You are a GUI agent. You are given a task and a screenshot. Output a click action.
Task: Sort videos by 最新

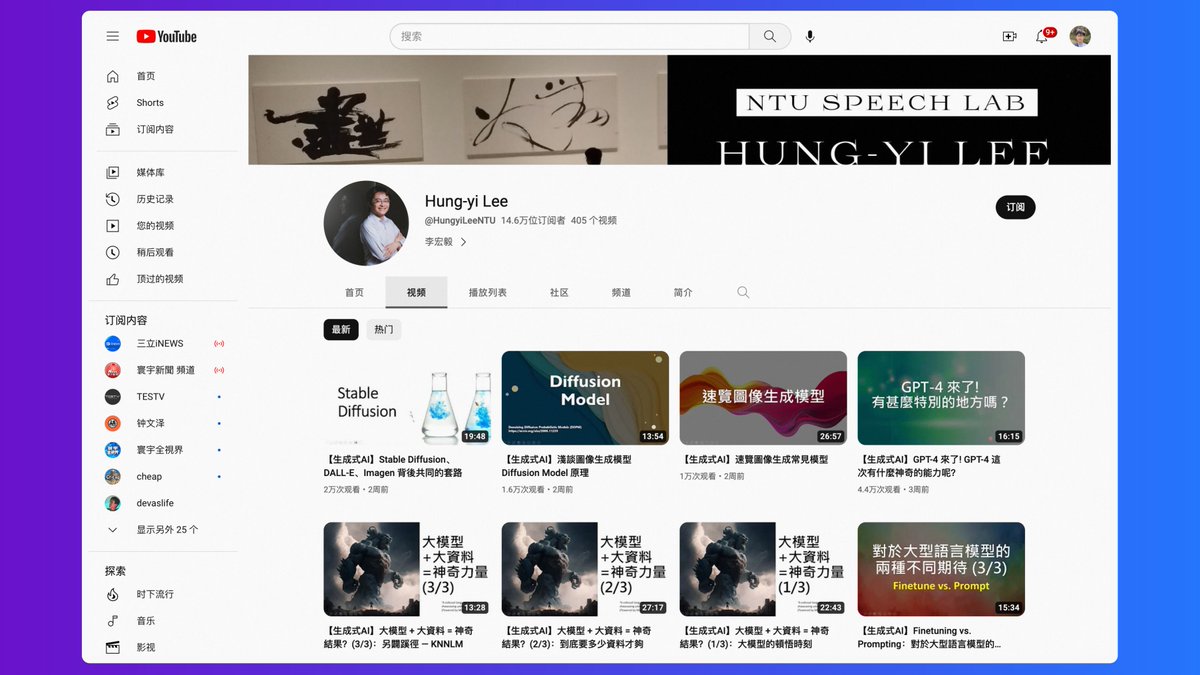(x=341, y=329)
